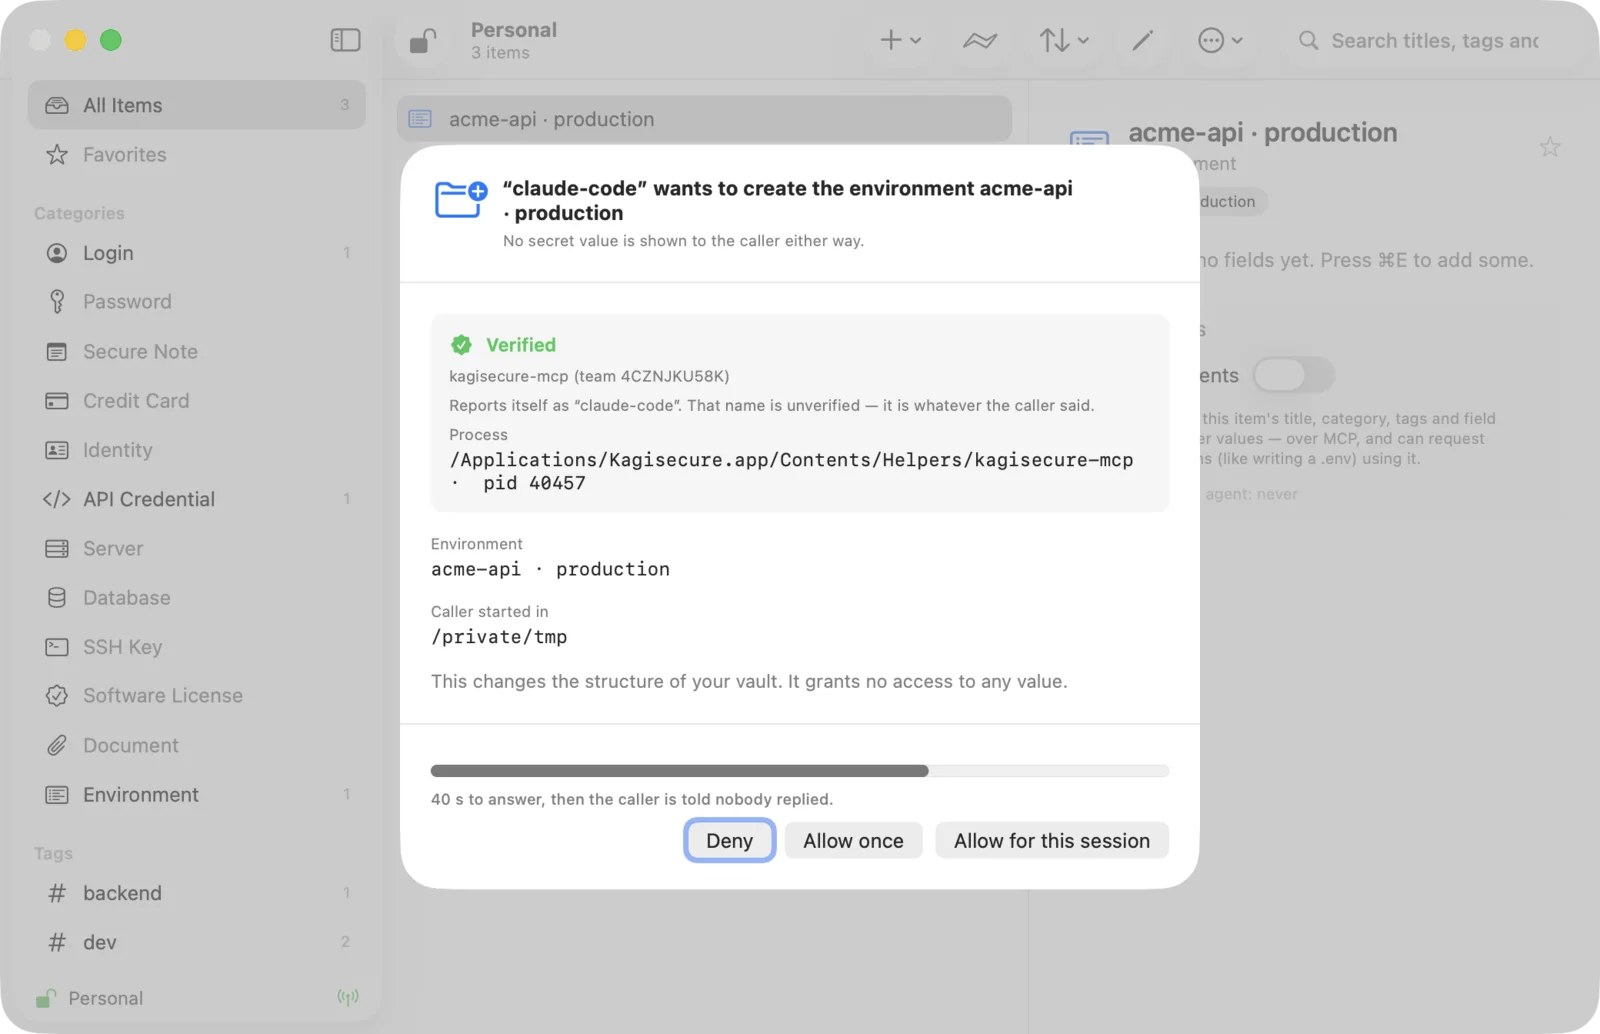Select the Login category

[x=197, y=253]
